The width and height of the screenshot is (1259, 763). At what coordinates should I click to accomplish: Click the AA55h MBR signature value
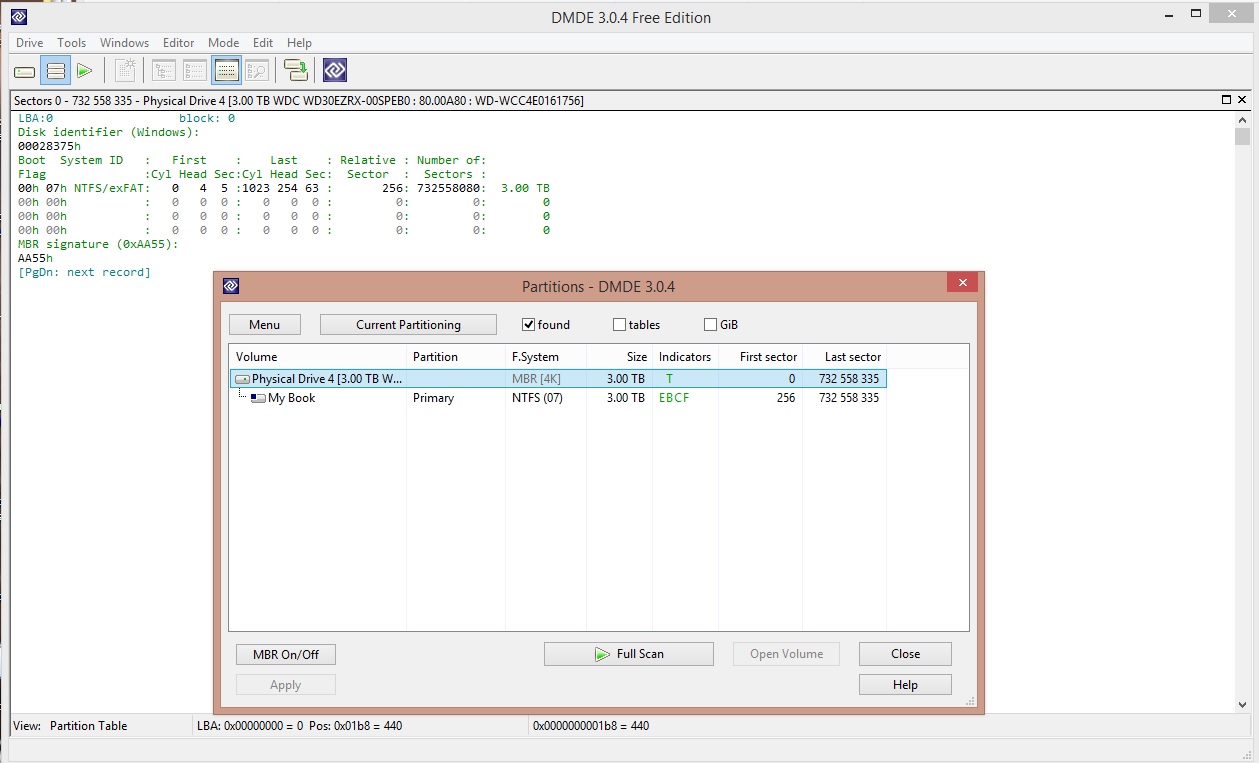[35, 258]
